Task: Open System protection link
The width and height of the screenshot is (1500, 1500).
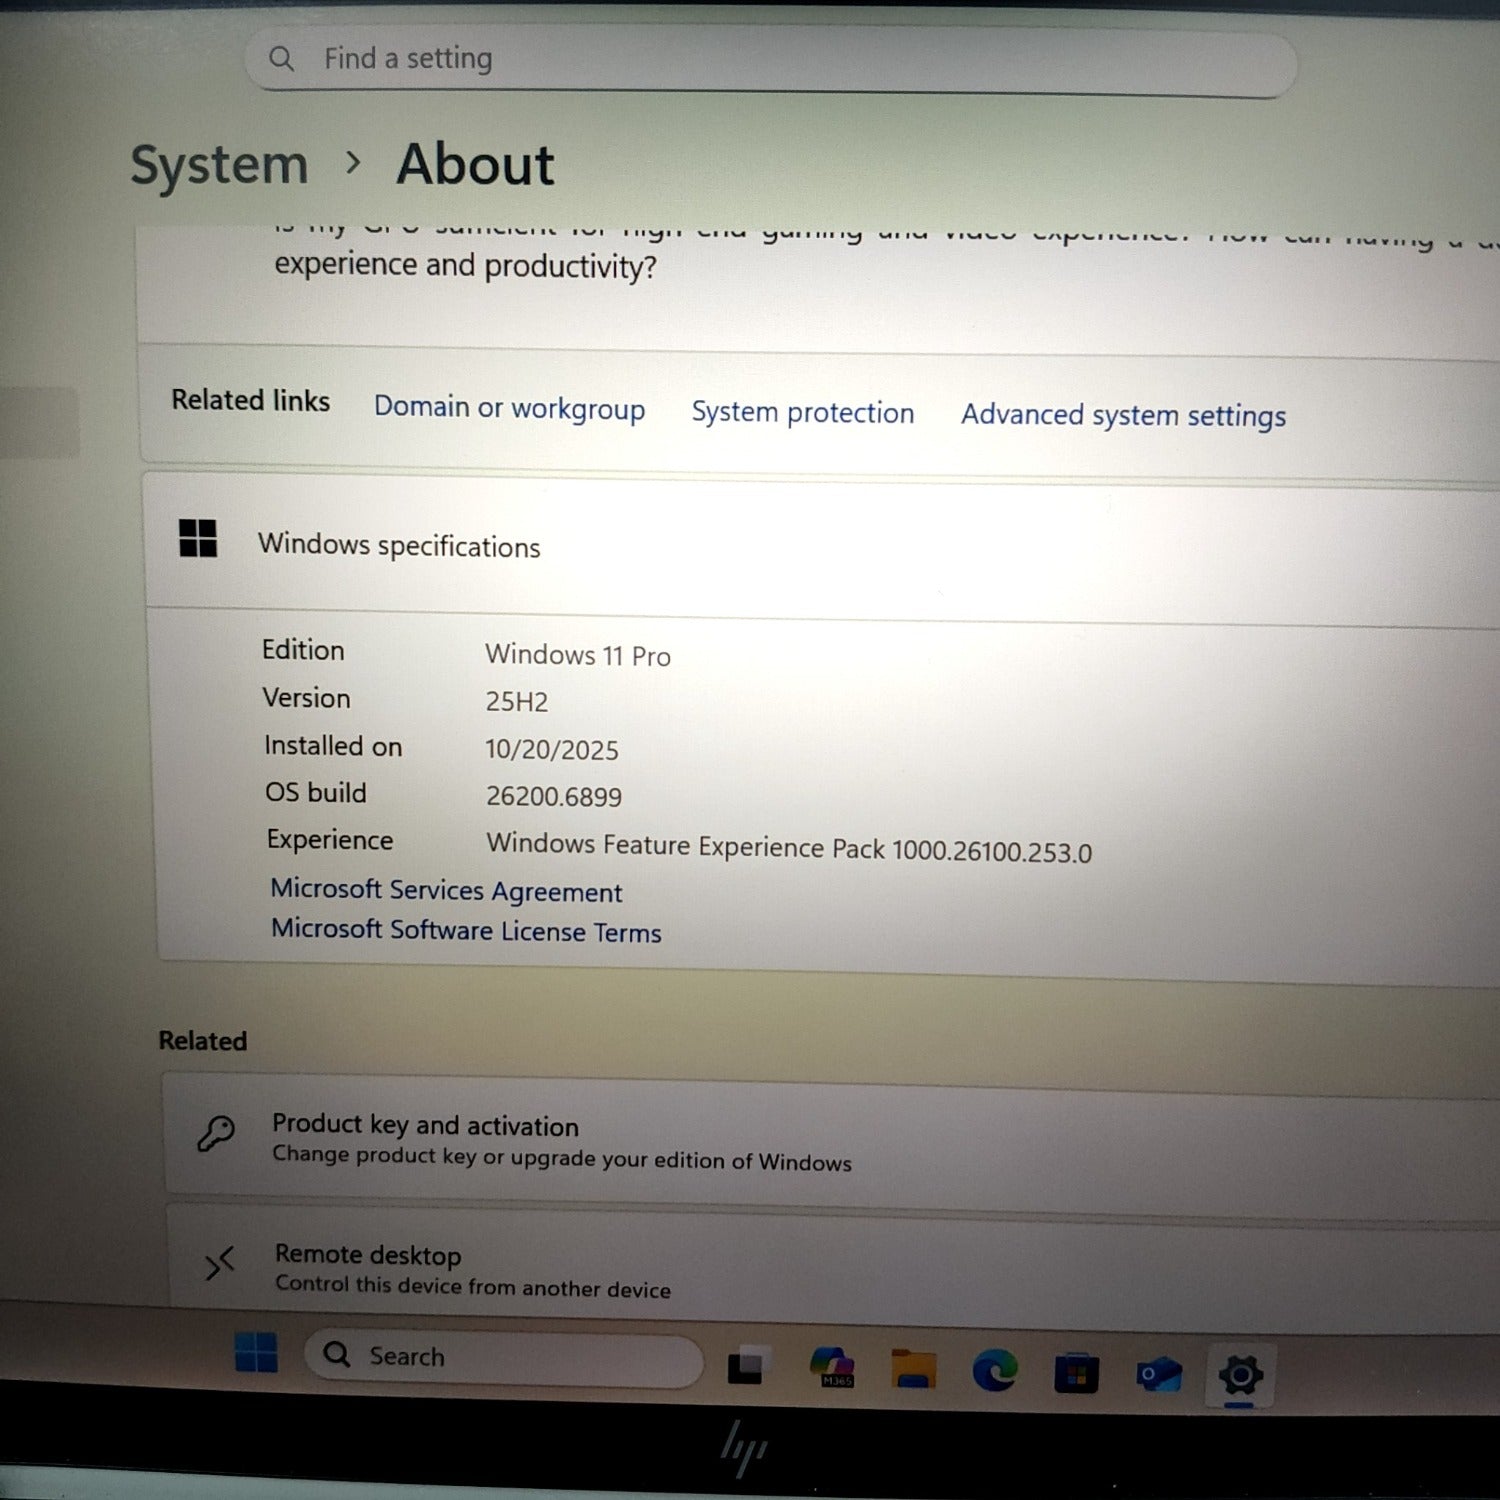Action: coord(802,412)
